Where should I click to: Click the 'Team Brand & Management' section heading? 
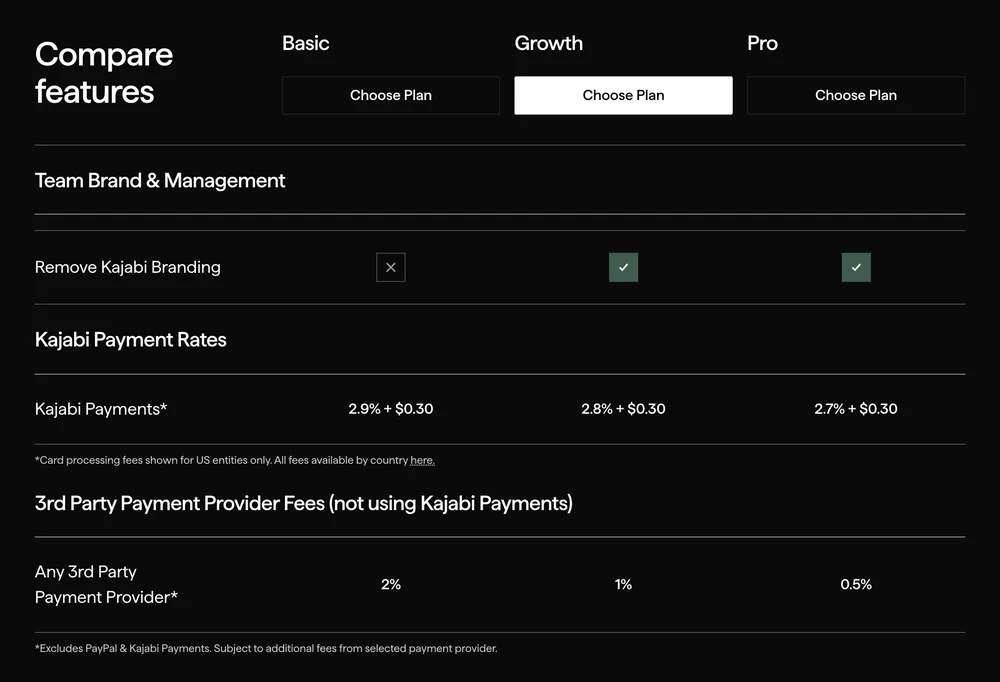pyautogui.click(x=160, y=181)
